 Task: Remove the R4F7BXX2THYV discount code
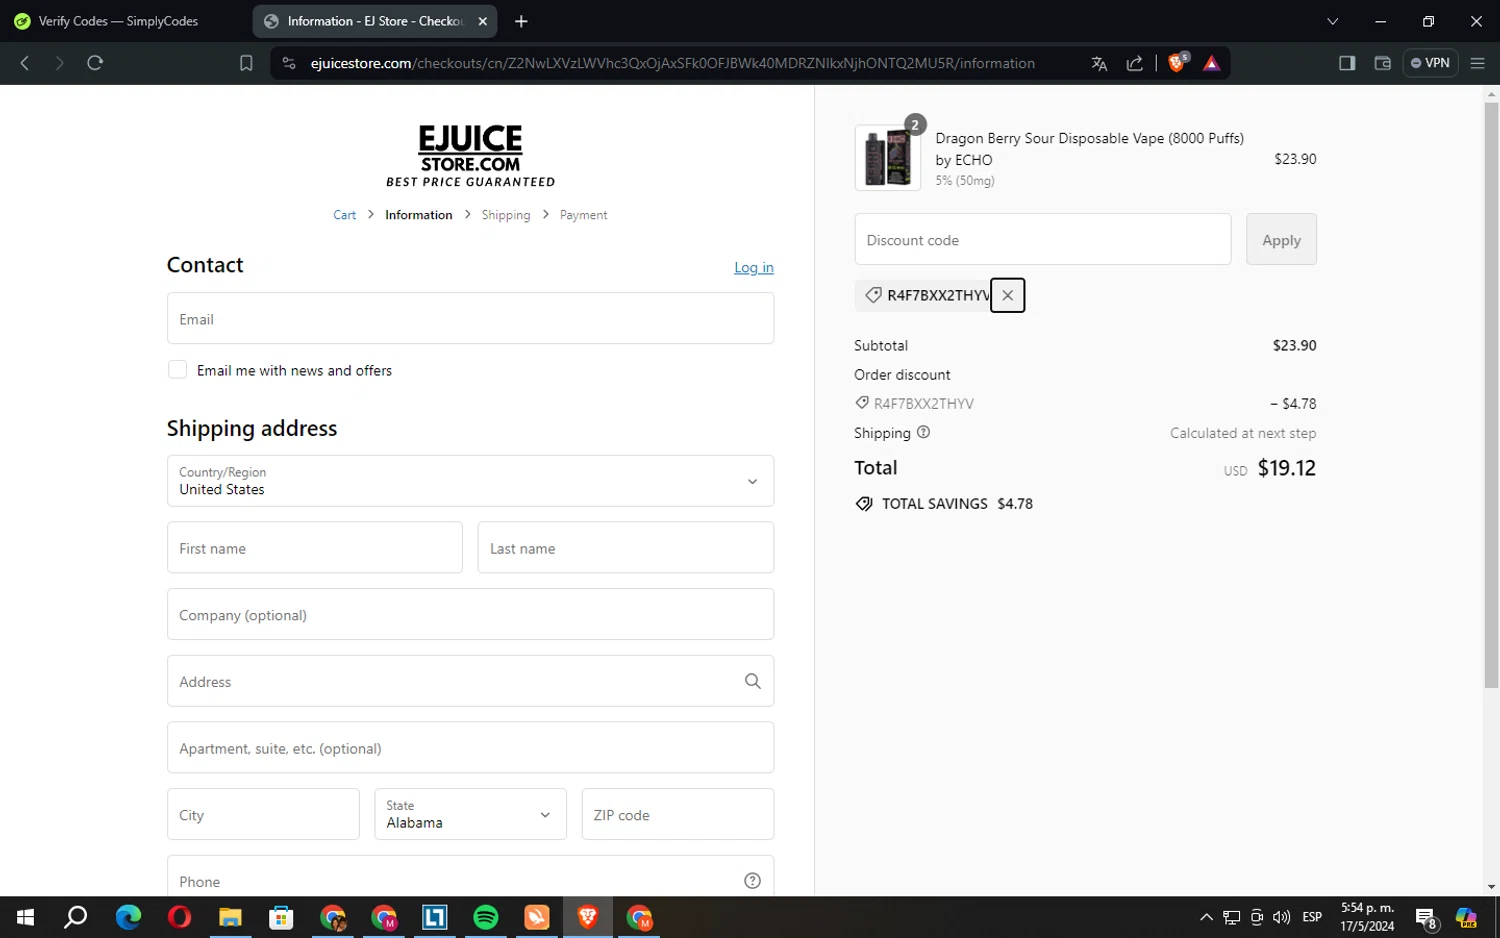click(x=1007, y=295)
